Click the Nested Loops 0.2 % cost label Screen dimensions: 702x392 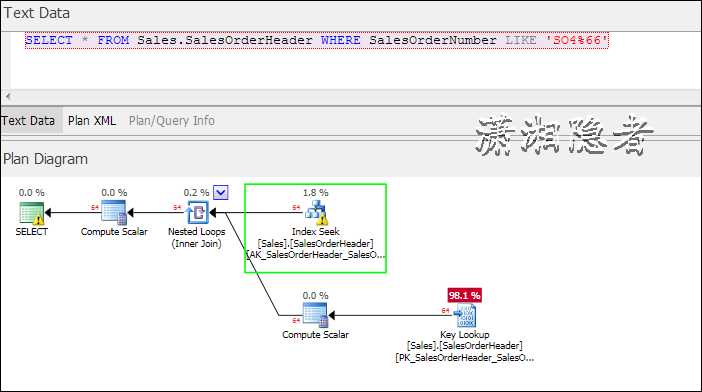(196, 192)
